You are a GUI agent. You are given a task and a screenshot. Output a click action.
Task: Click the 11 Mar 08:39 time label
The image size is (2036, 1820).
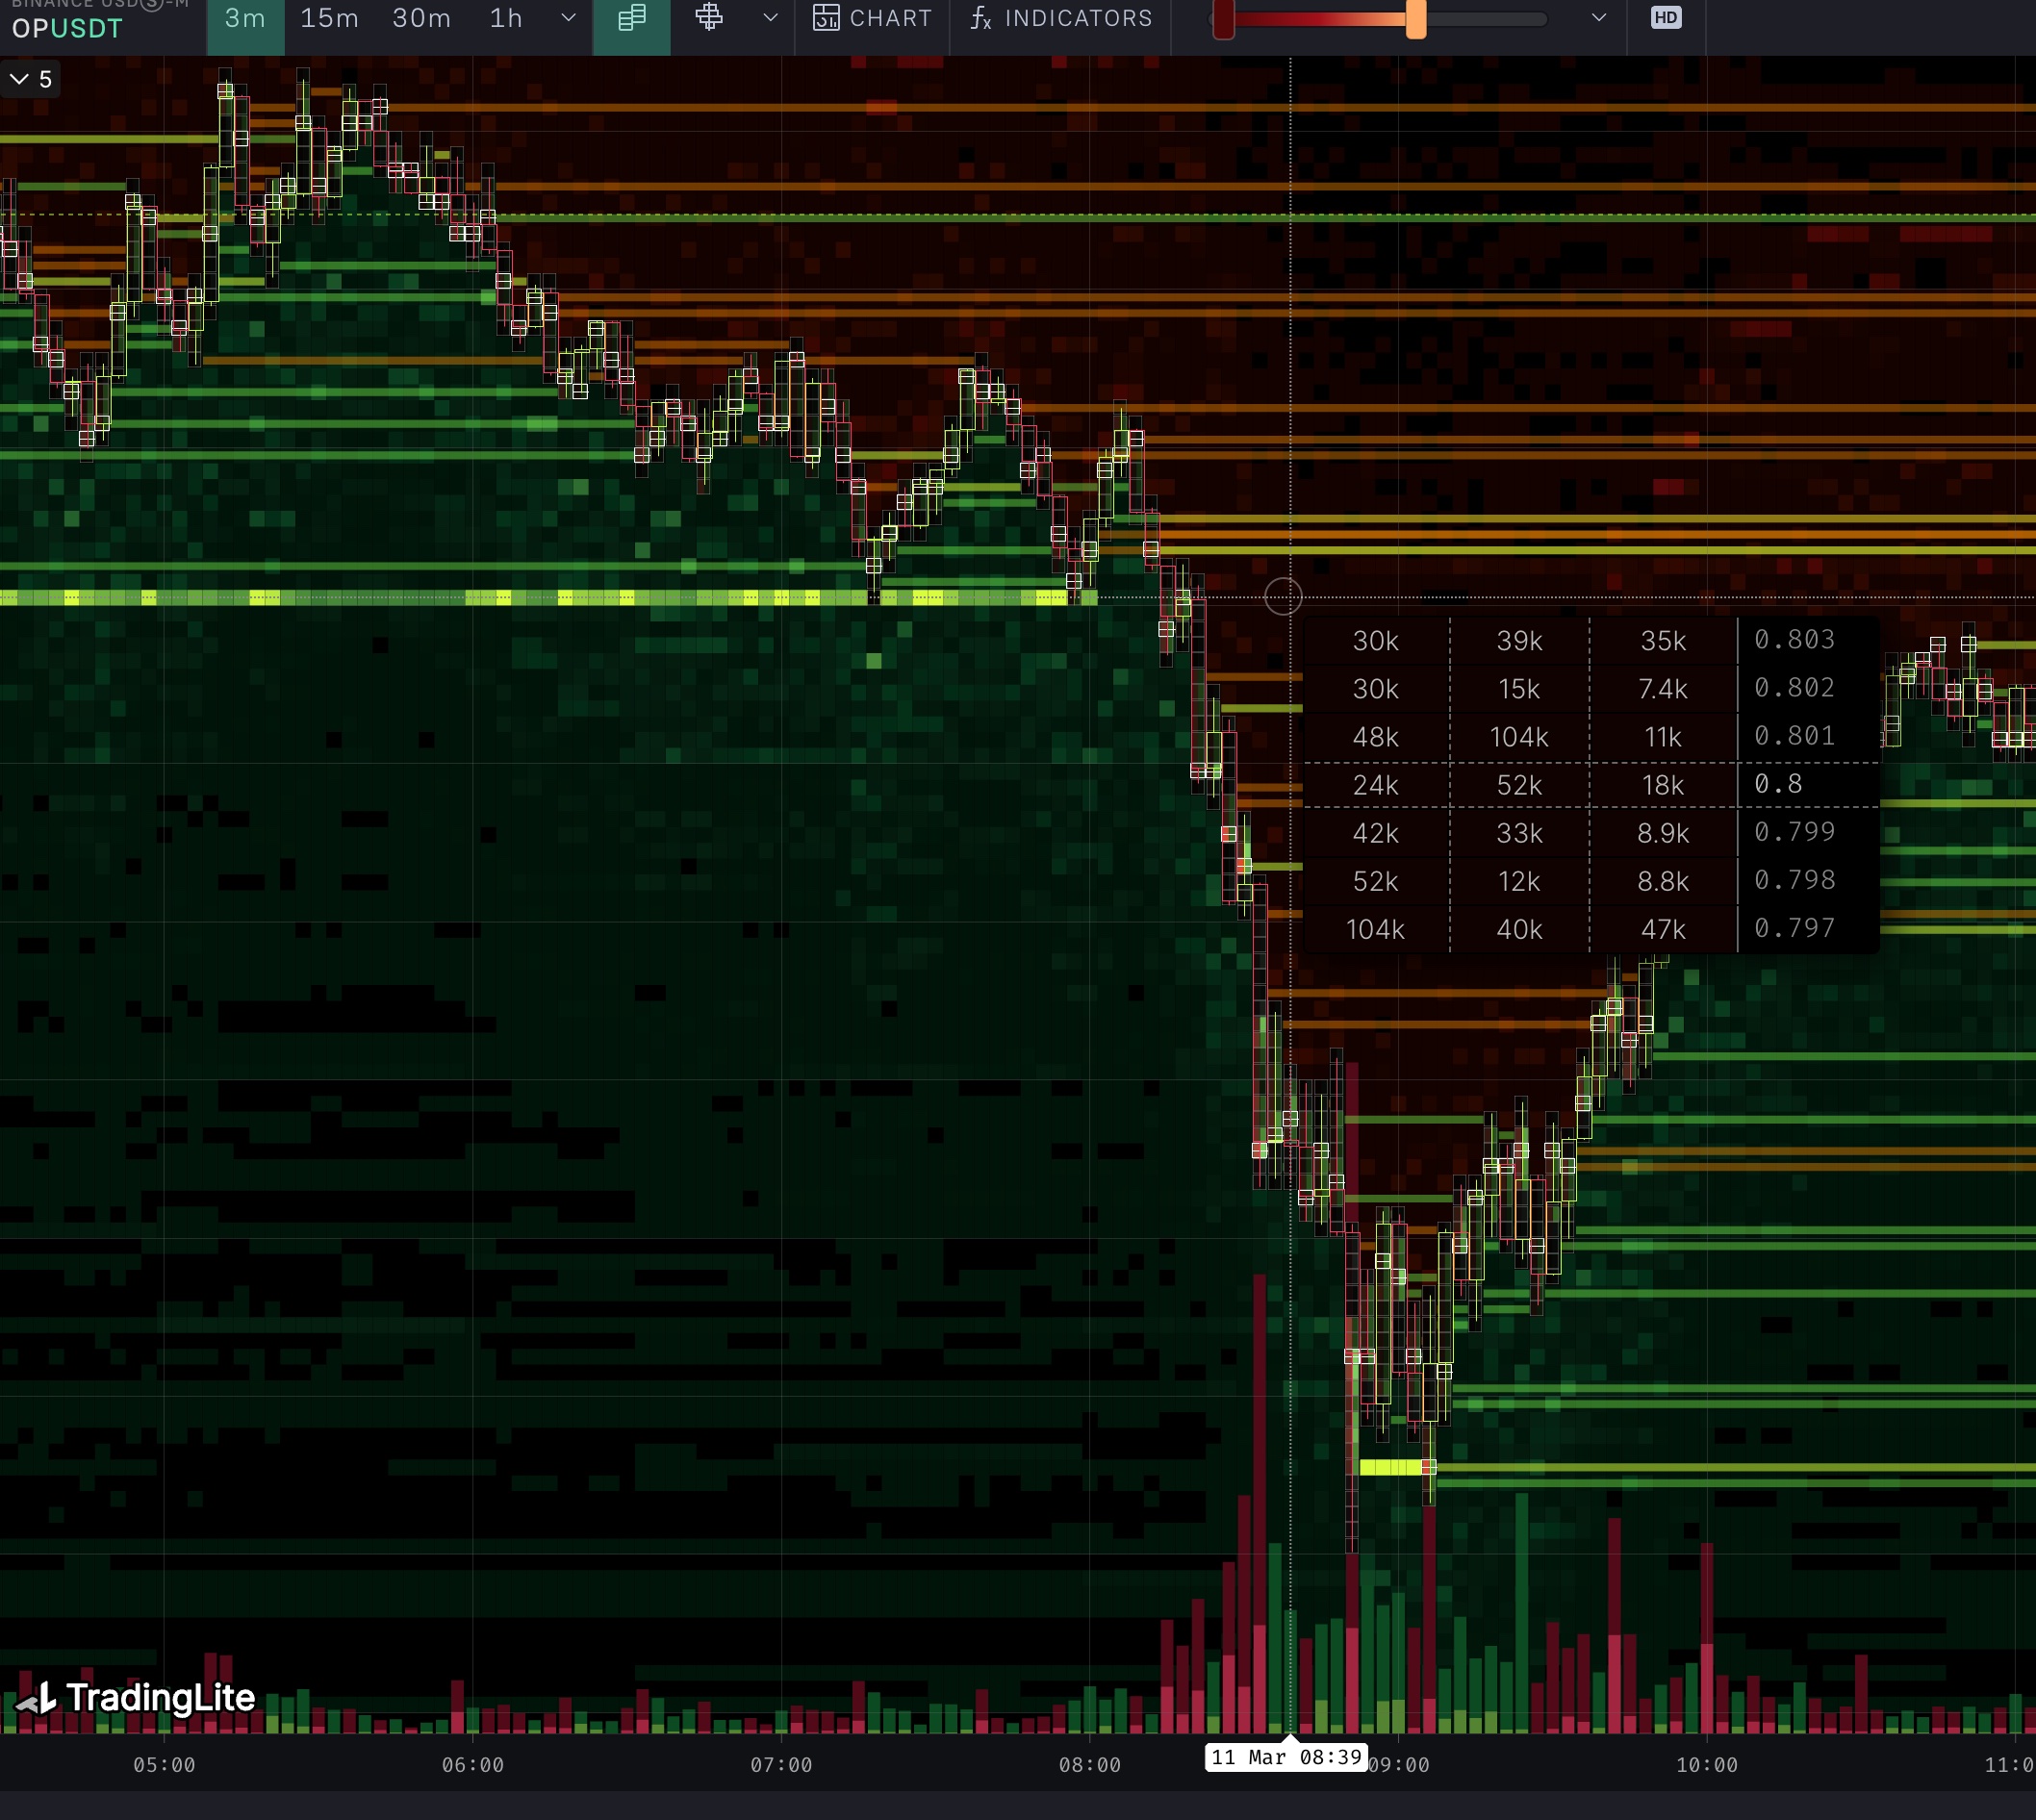[x=1285, y=1757]
